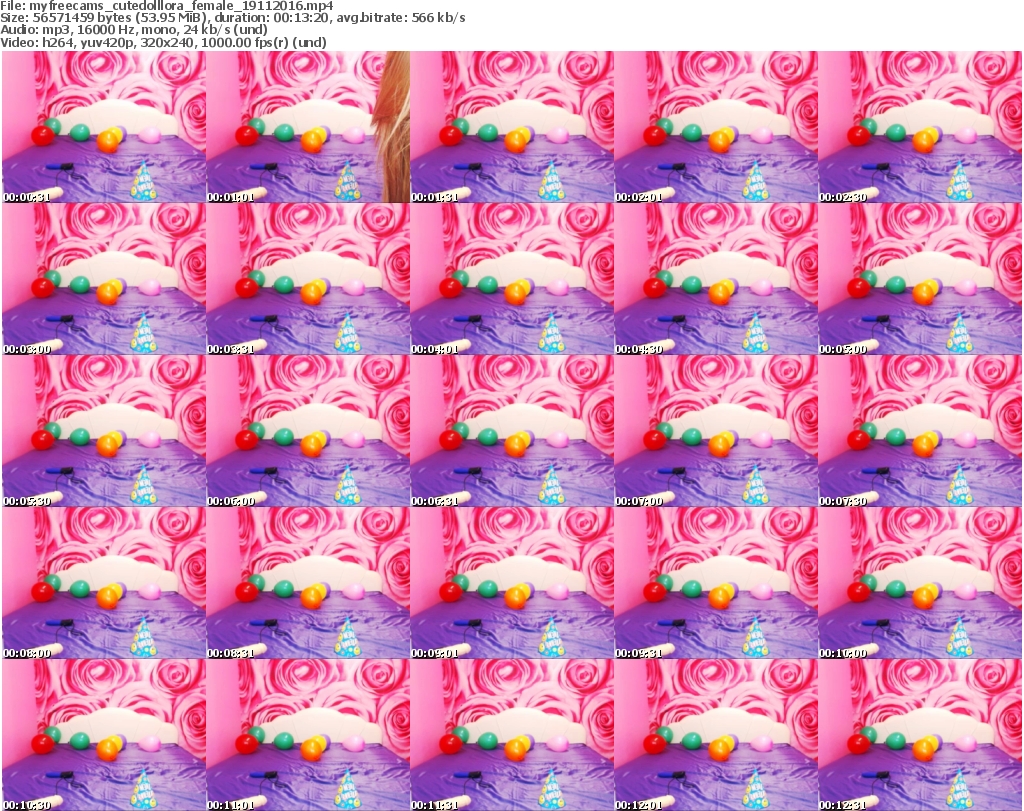1024x811 pixels.
Task: Select the thumbnail stamped 00:07:00
Action: [716, 431]
